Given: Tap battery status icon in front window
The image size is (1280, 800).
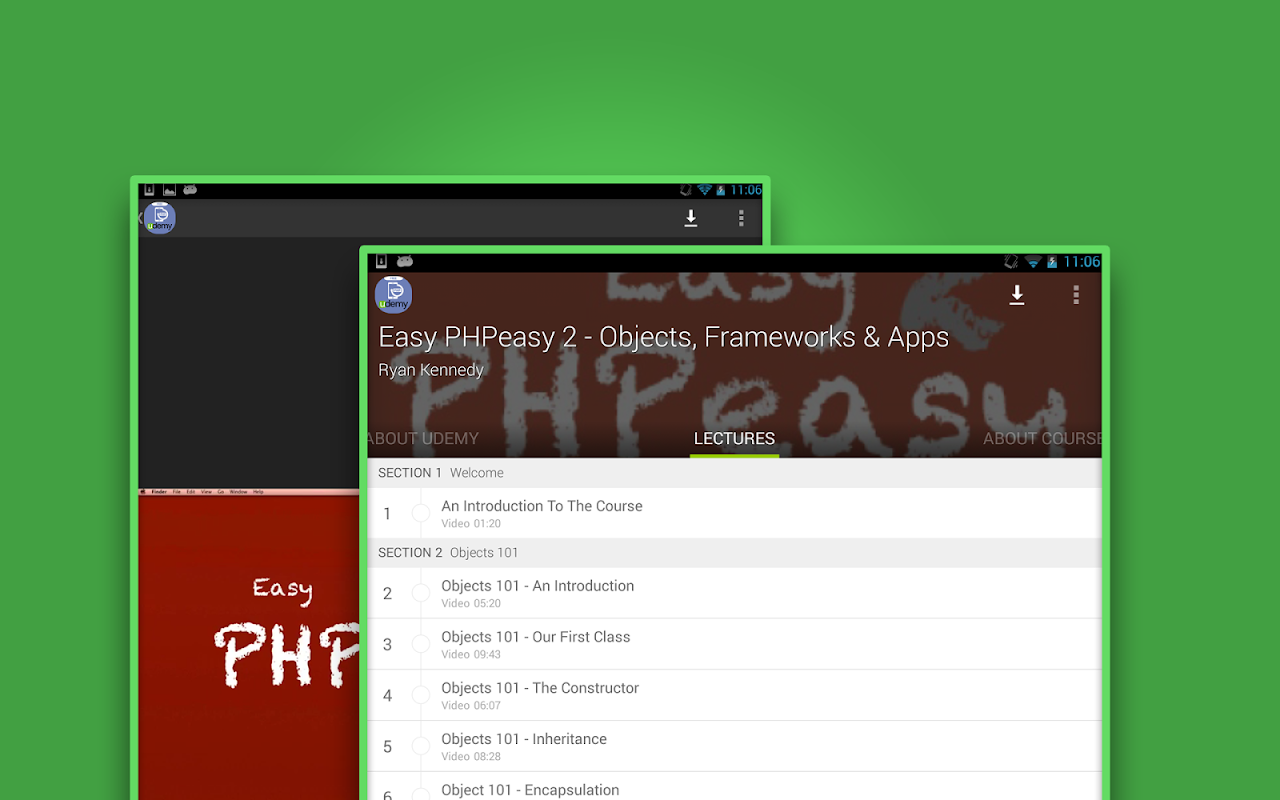Looking at the screenshot, I should (1051, 262).
